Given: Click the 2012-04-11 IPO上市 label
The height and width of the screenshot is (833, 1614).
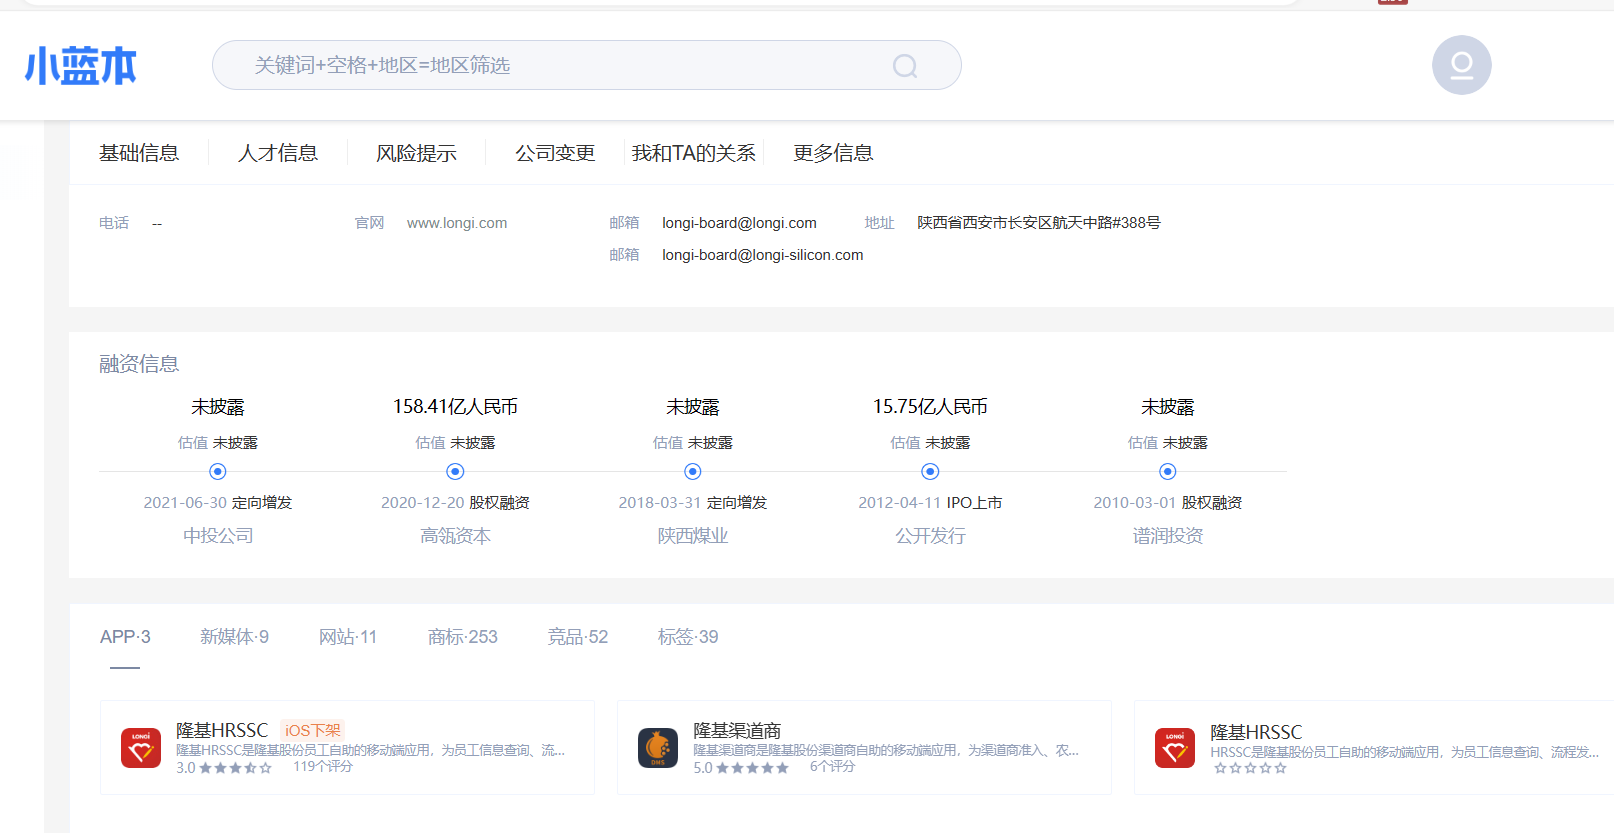Looking at the screenshot, I should 930,503.
